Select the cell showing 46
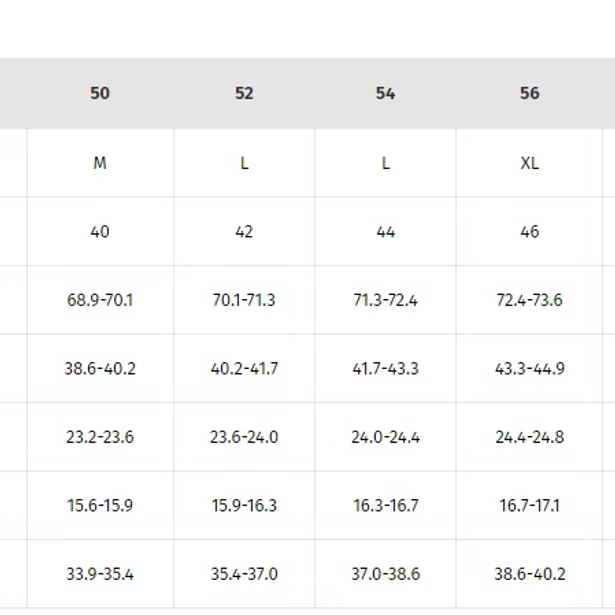 529,231
